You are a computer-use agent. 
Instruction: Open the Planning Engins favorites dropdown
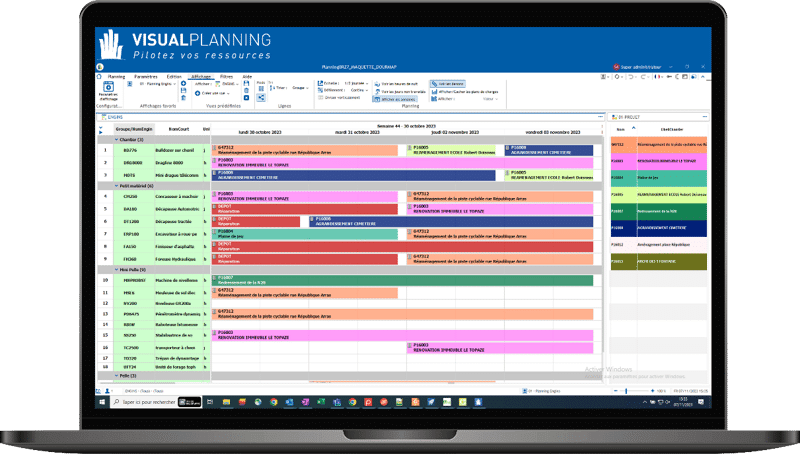[x=157, y=84]
